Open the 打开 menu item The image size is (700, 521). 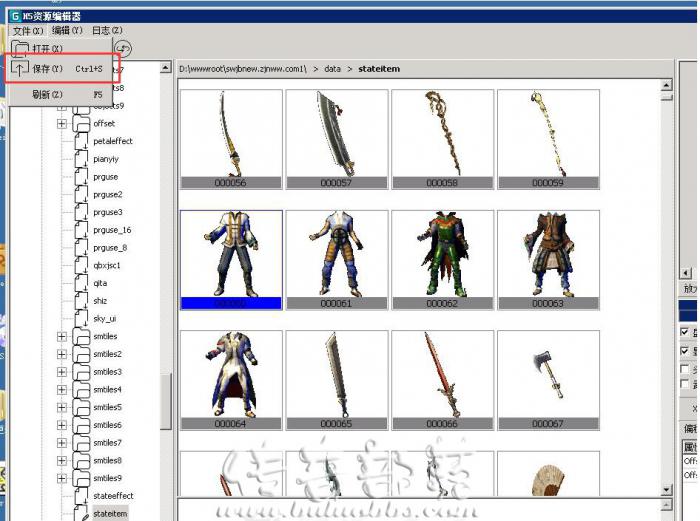(x=46, y=48)
